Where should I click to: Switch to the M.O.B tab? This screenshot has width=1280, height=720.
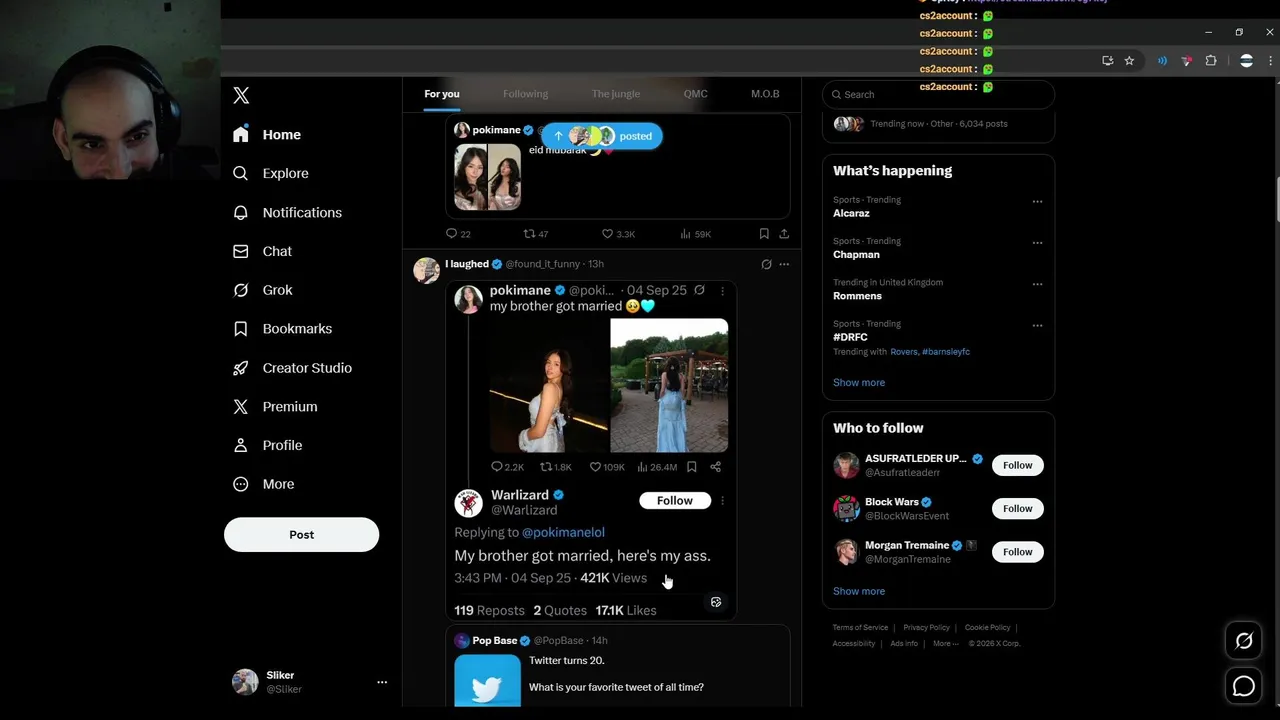[765, 94]
